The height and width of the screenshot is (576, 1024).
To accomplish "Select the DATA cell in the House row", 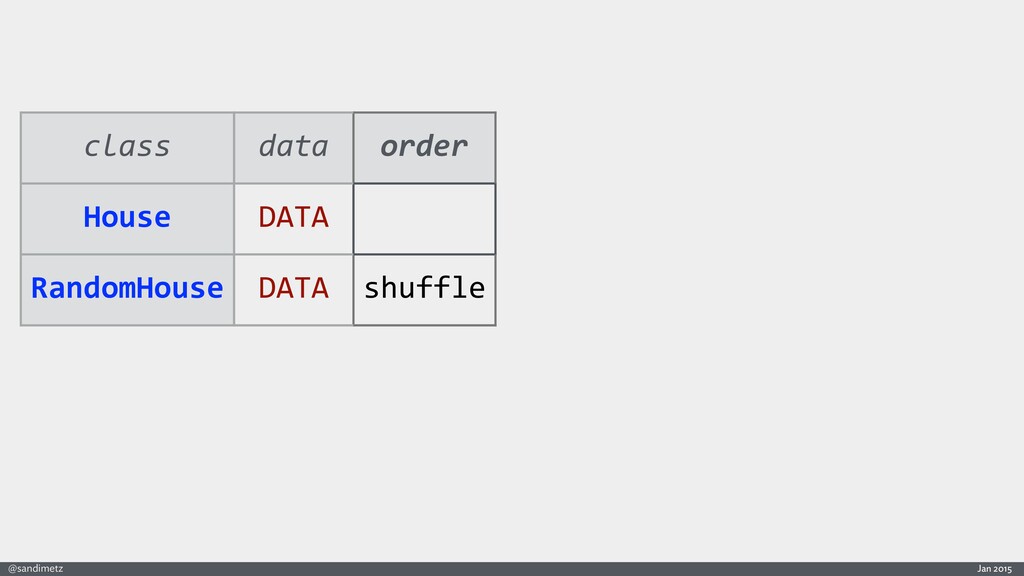I will pos(293,217).
